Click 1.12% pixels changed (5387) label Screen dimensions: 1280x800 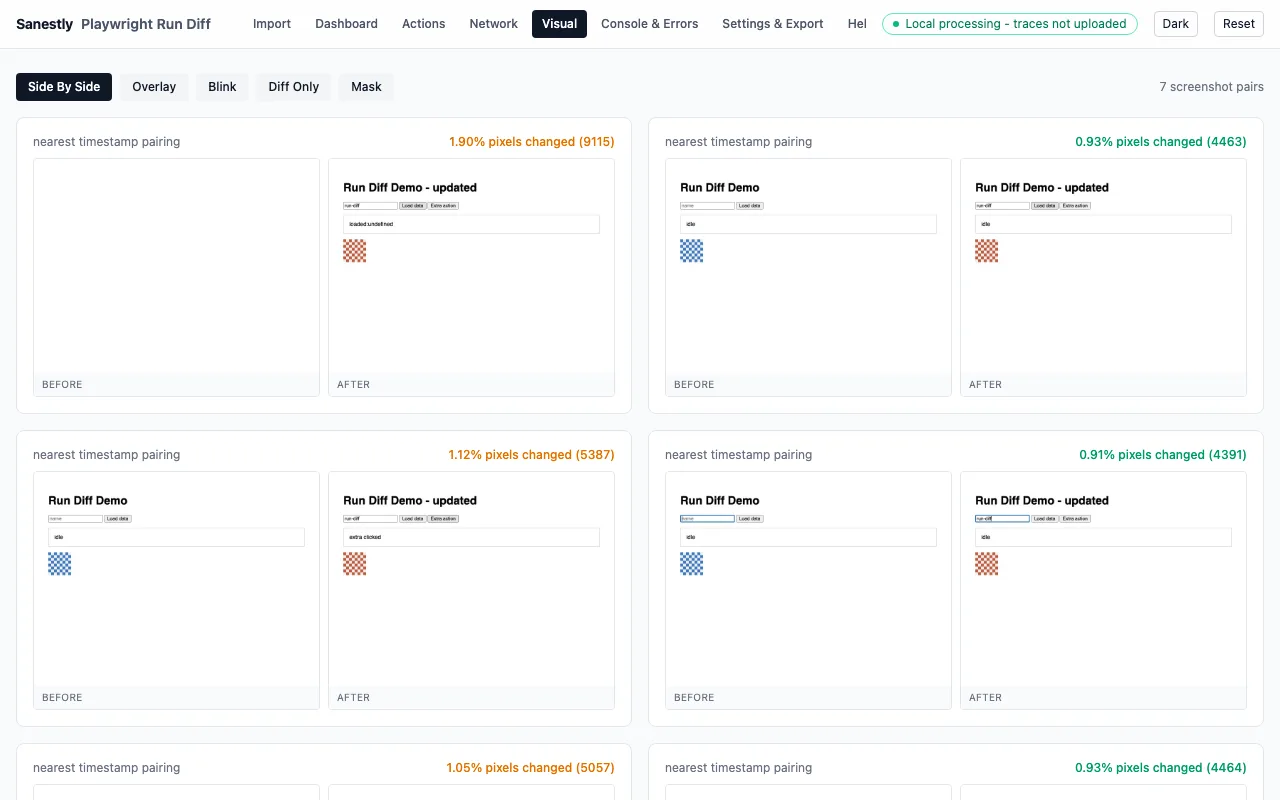(x=532, y=455)
